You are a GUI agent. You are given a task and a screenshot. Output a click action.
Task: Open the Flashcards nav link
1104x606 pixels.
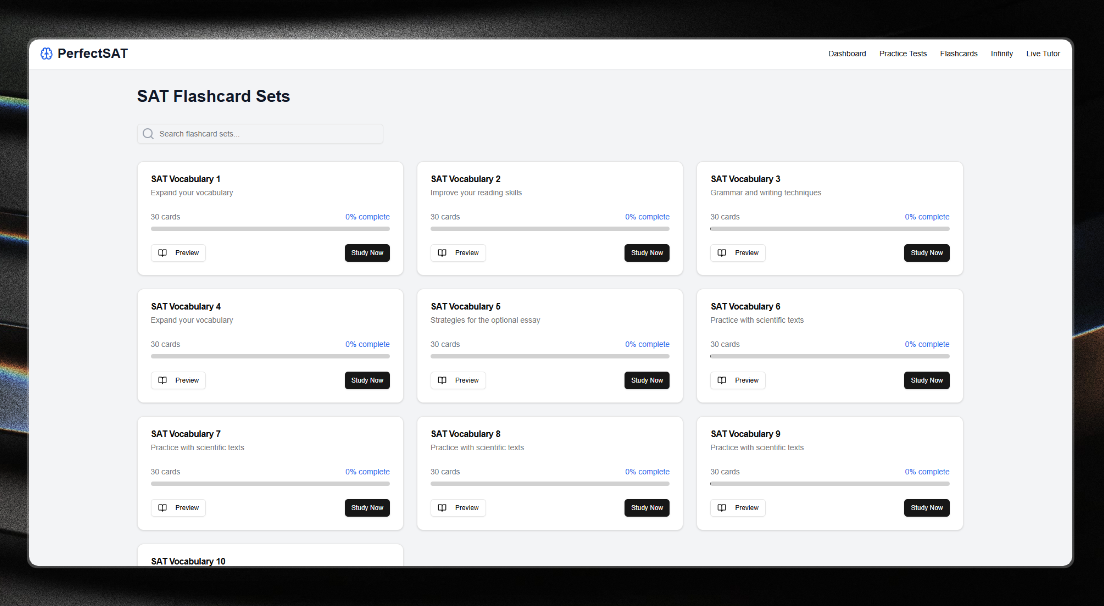click(x=959, y=54)
